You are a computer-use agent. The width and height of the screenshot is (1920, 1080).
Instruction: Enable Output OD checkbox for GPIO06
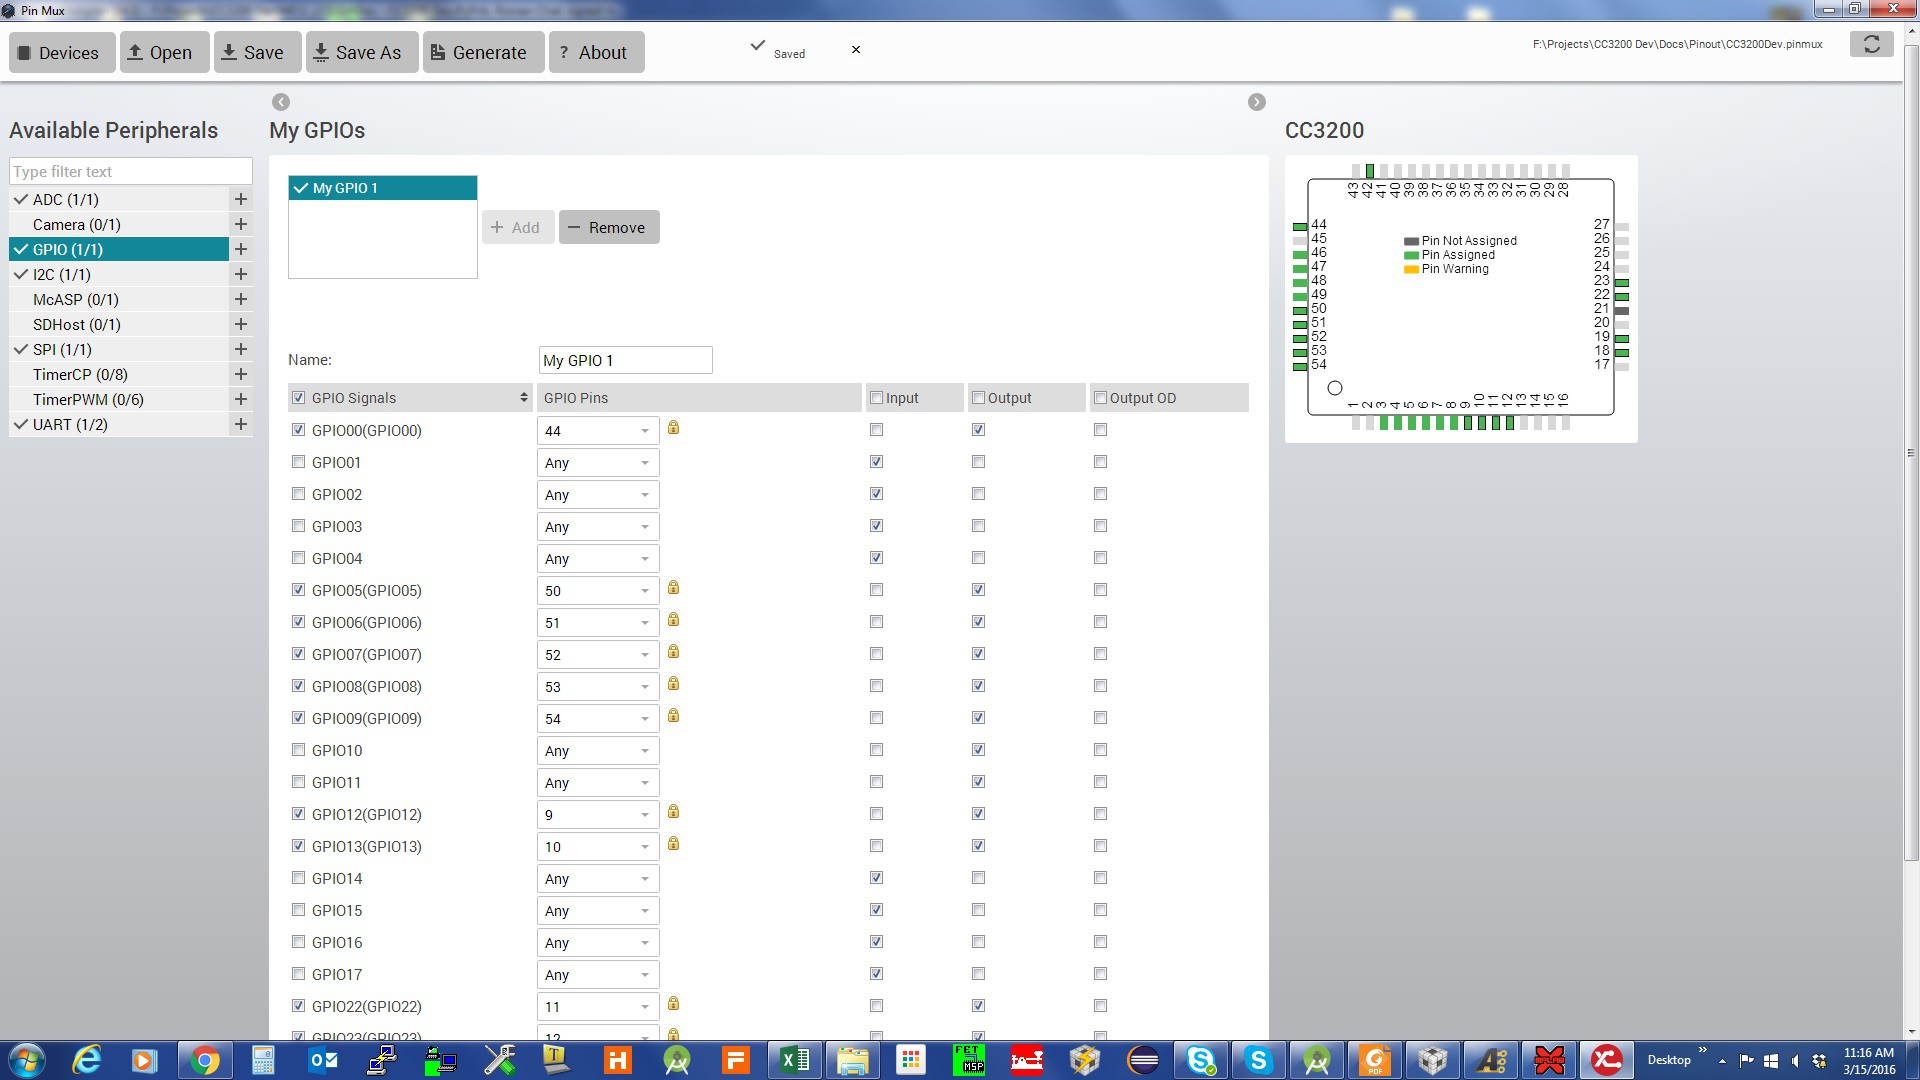point(1101,622)
